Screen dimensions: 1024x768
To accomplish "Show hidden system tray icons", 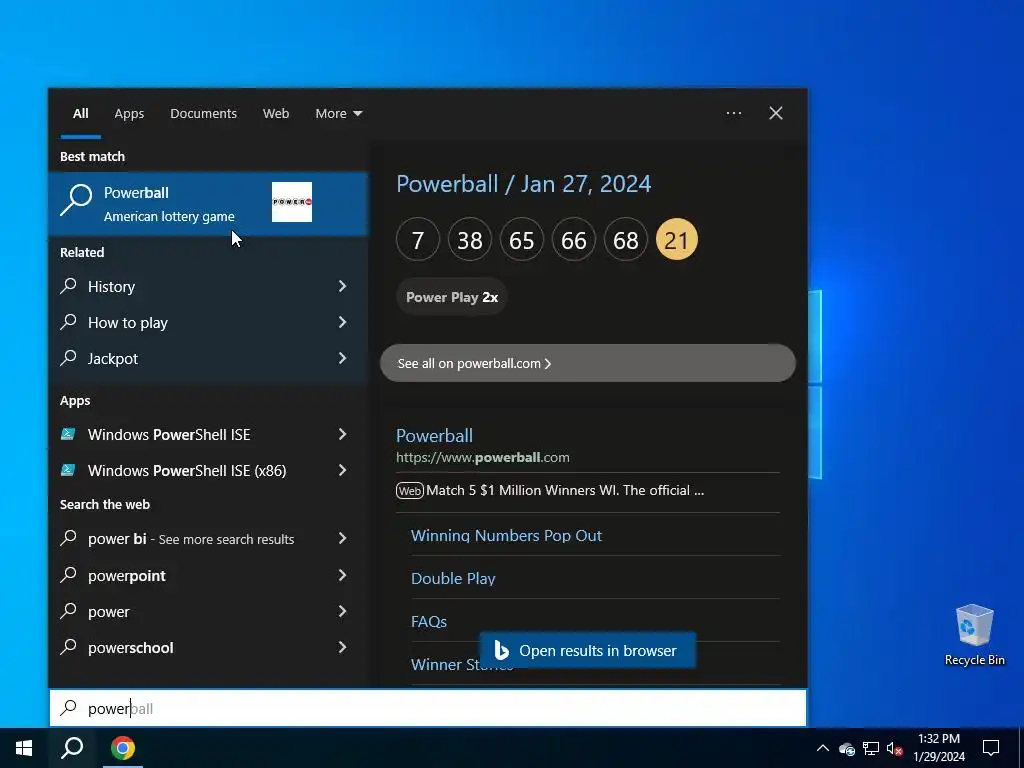I will 823,748.
